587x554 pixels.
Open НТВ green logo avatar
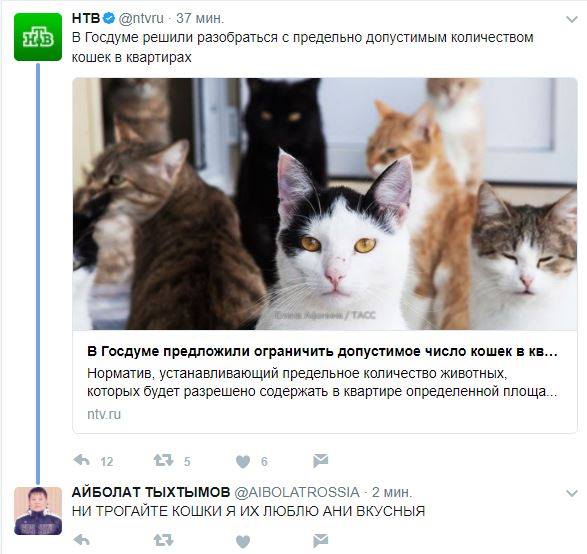(38, 37)
